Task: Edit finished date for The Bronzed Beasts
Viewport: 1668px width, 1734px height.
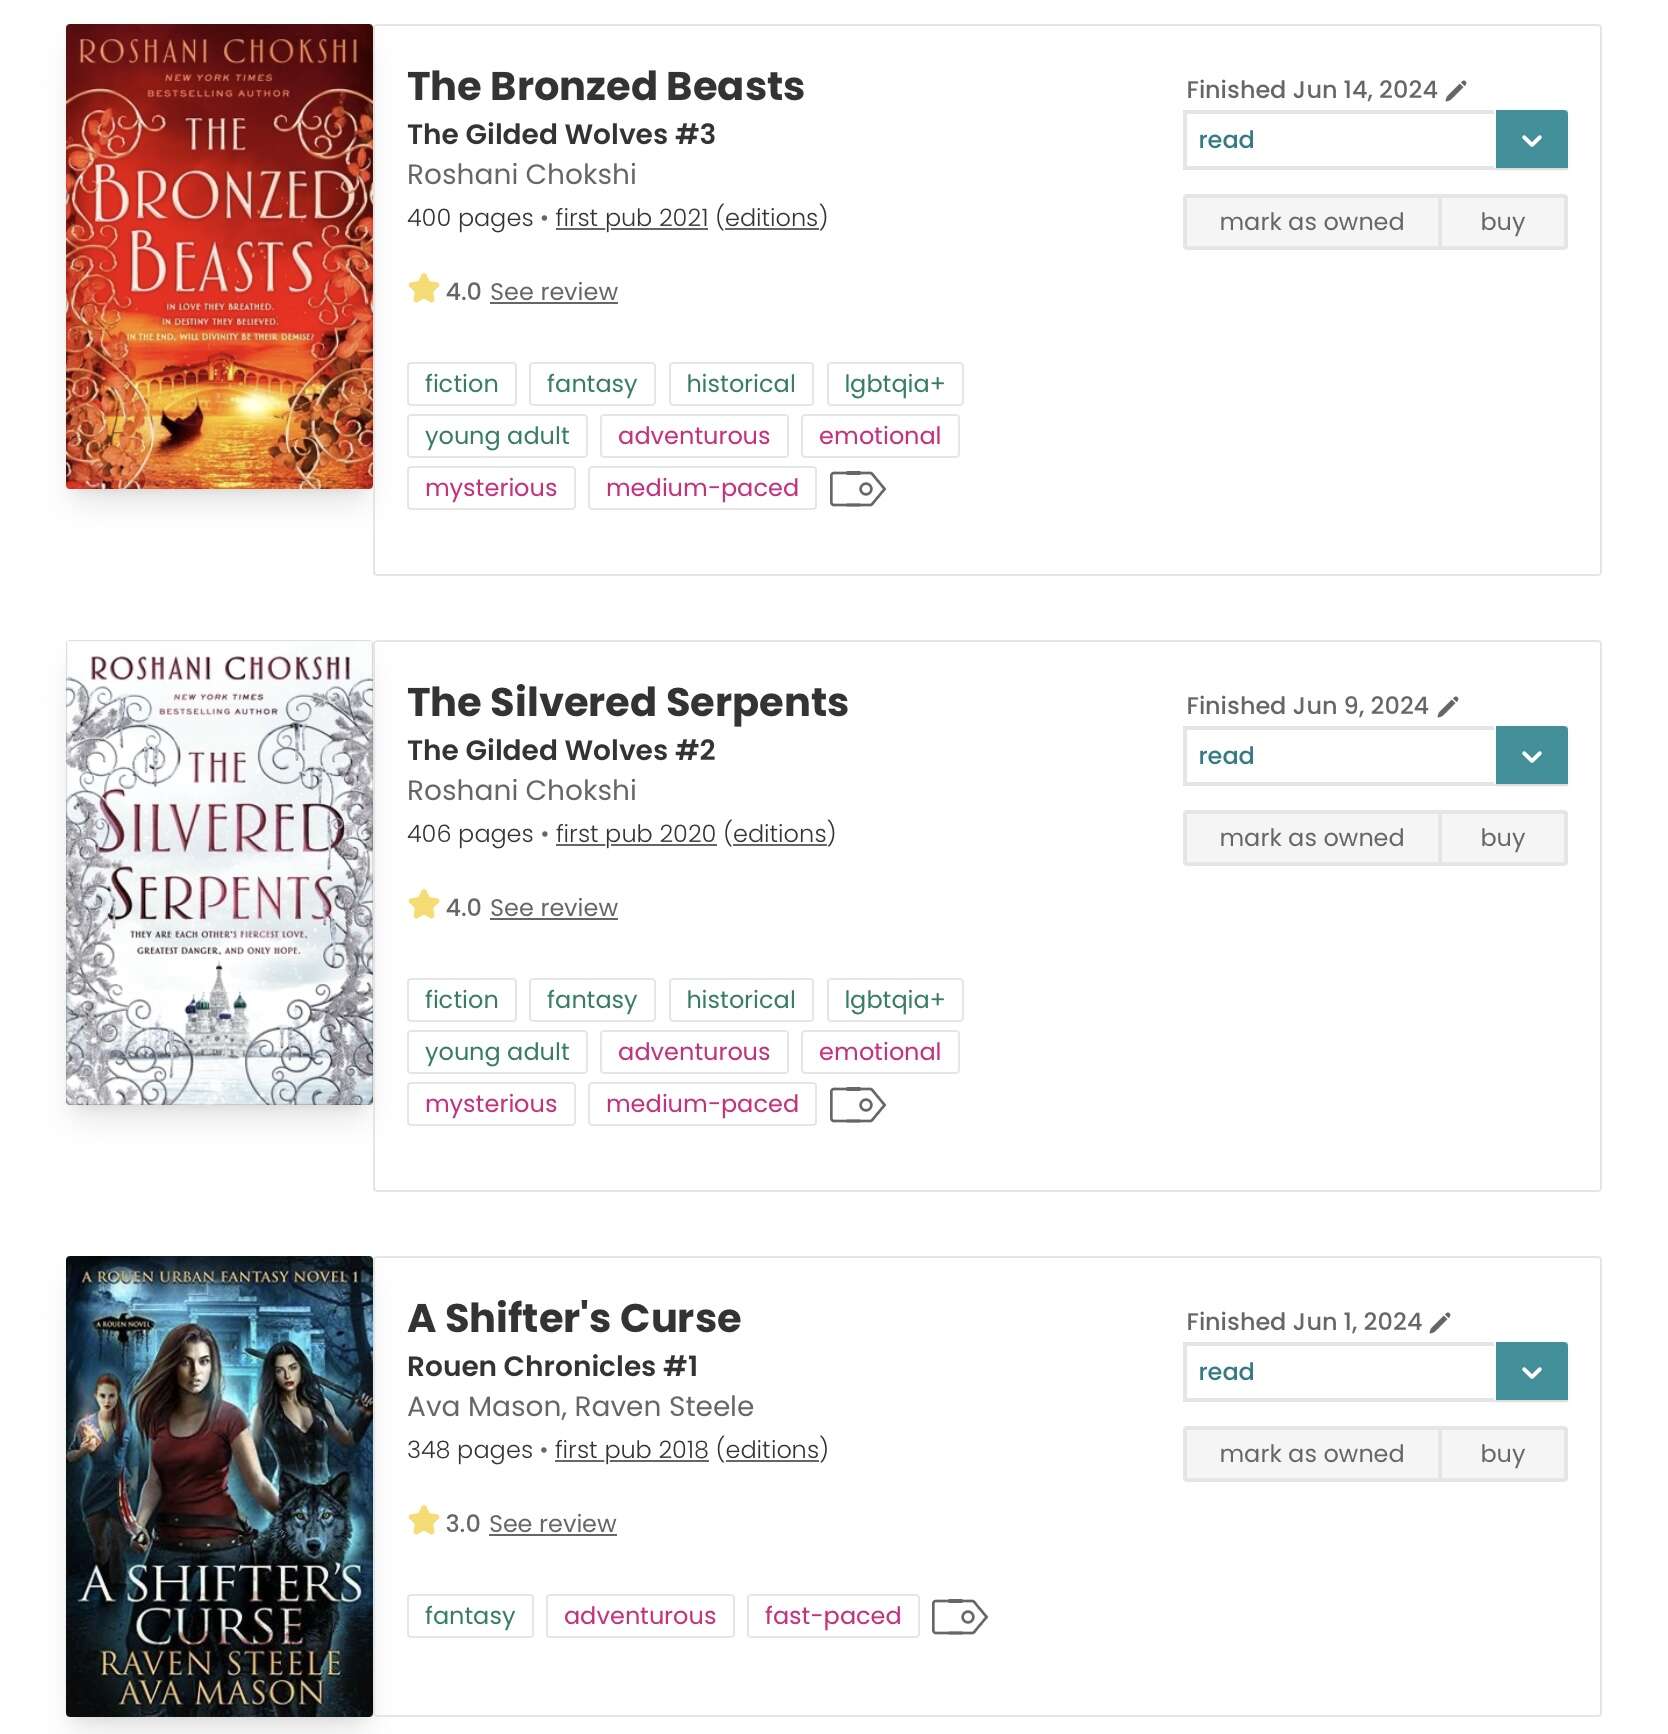Action: (x=1456, y=90)
